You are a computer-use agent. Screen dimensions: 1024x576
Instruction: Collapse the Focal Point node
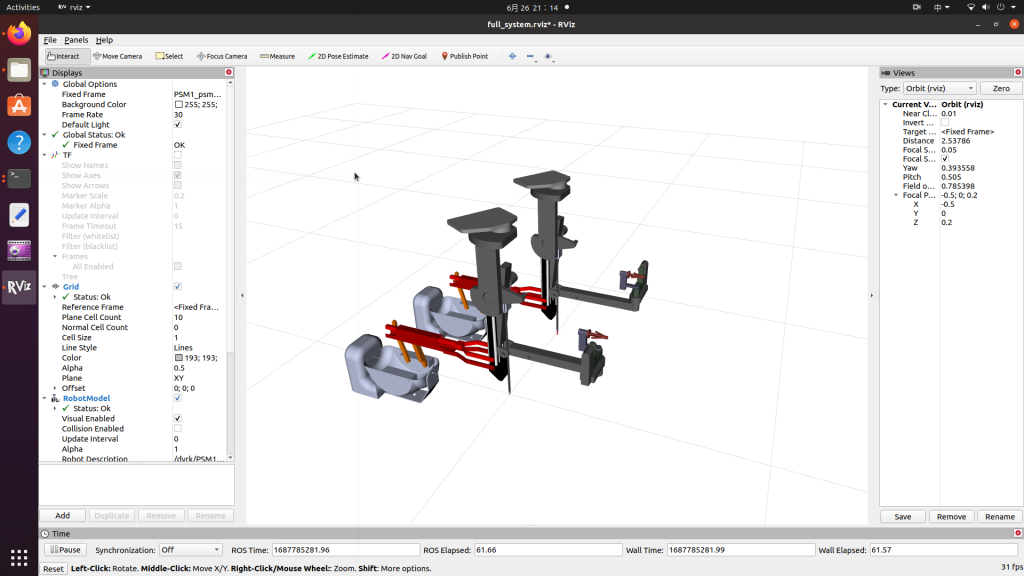(896, 195)
